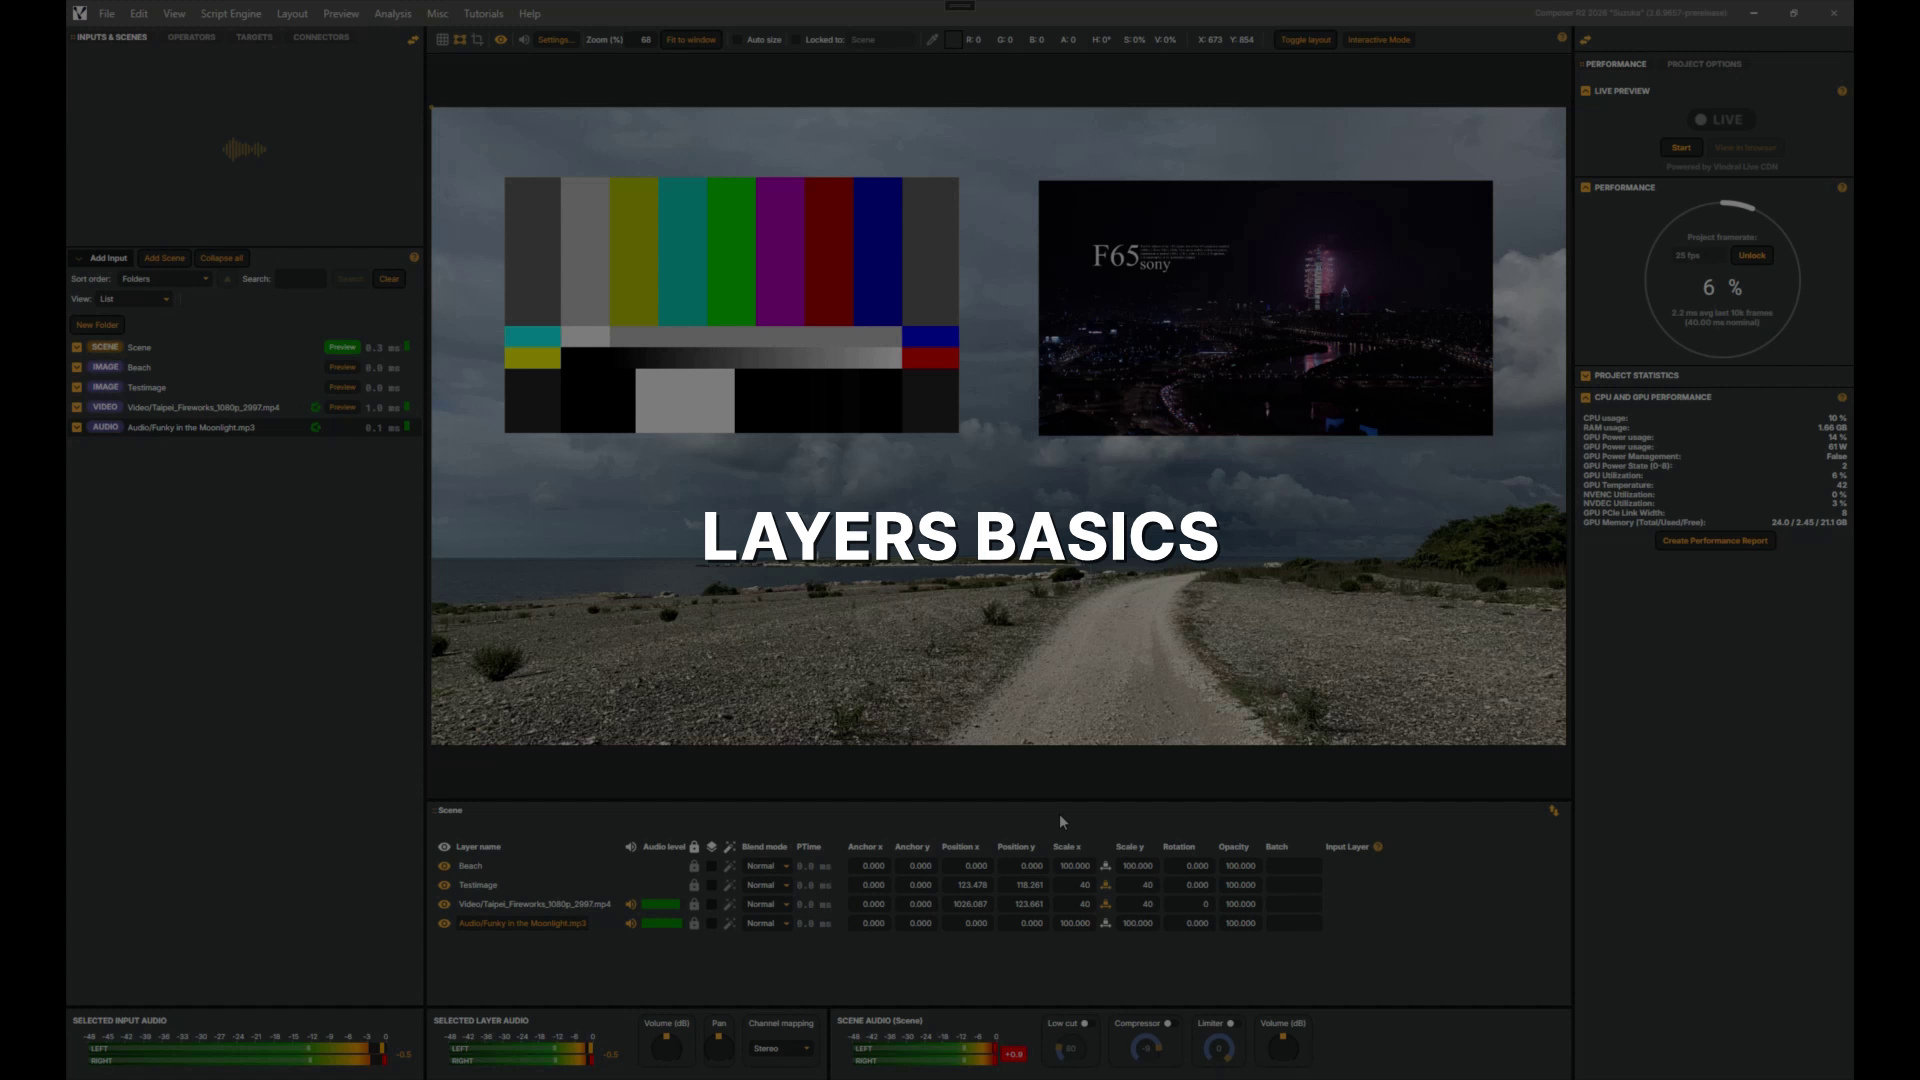Lock the Testimage layer

(x=694, y=885)
